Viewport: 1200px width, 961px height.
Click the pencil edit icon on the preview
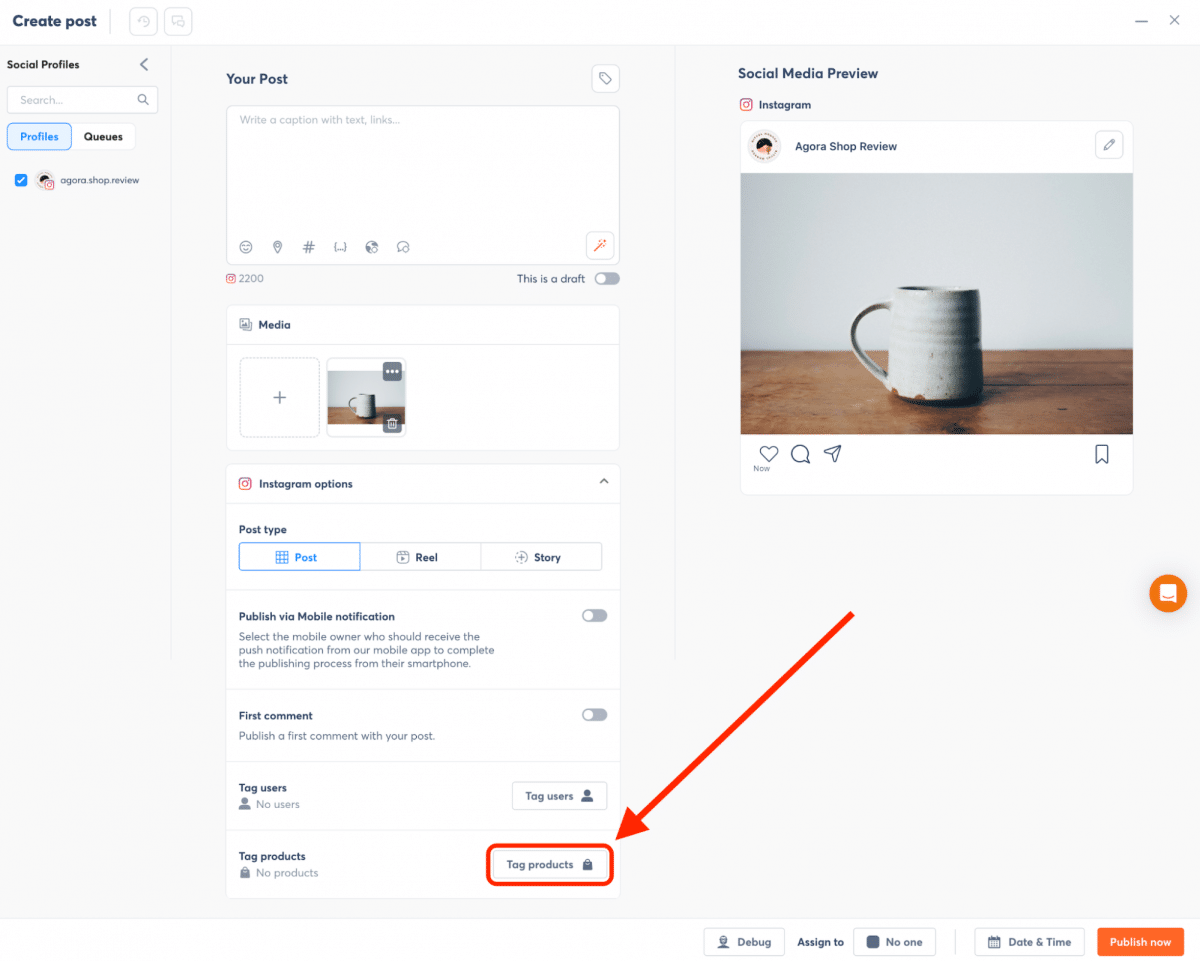(1108, 144)
